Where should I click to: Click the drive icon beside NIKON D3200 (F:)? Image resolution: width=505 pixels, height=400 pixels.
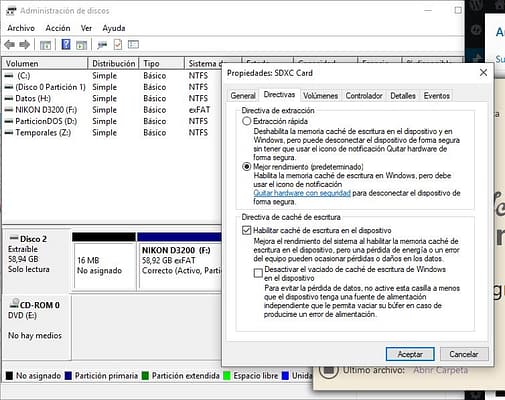click(x=9, y=110)
